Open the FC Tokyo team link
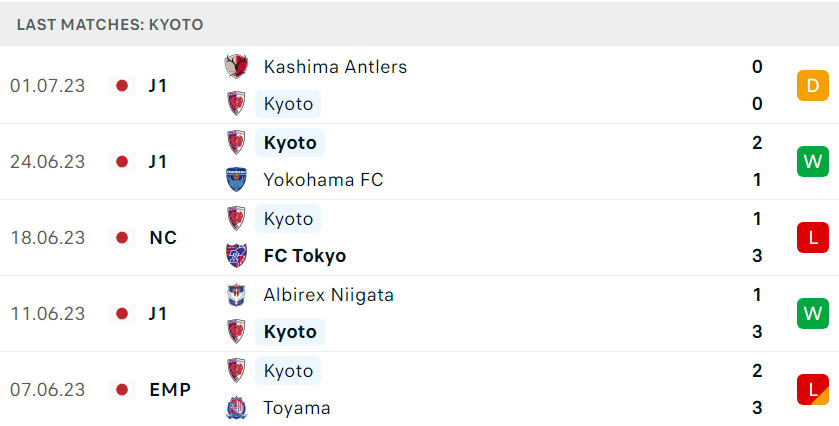The image size is (839, 426). 304,256
